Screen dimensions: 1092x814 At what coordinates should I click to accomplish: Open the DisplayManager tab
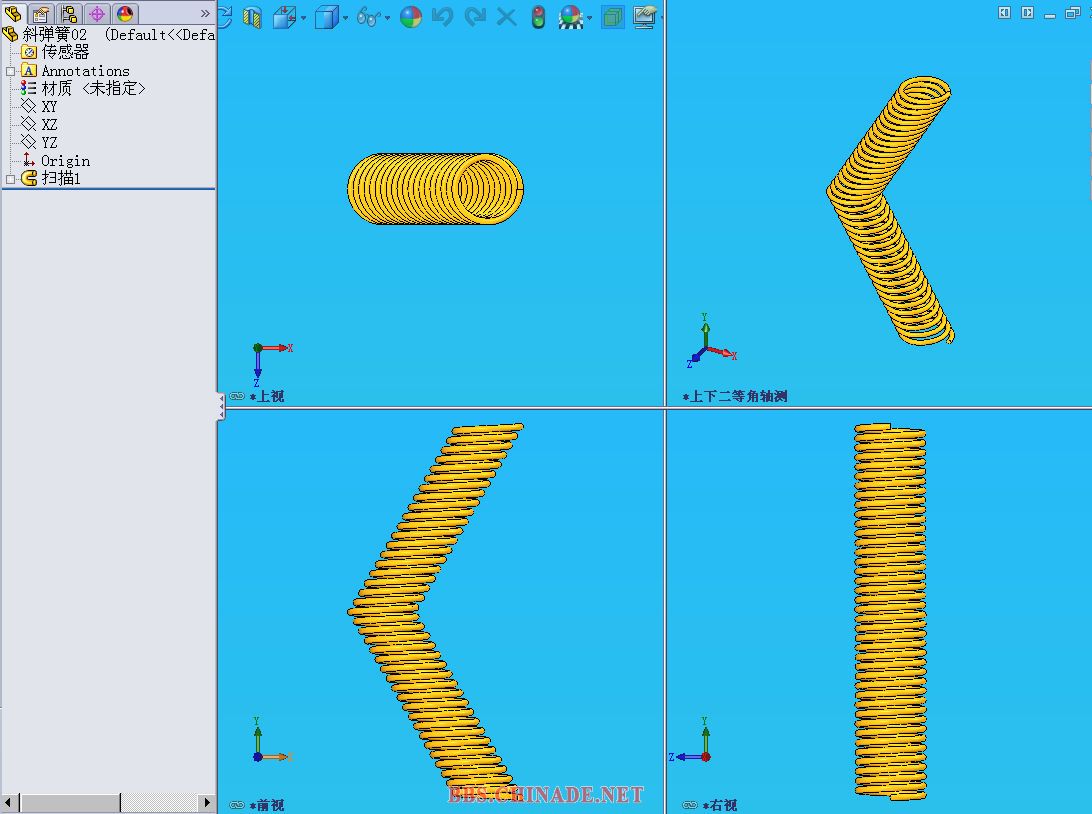click(x=125, y=14)
